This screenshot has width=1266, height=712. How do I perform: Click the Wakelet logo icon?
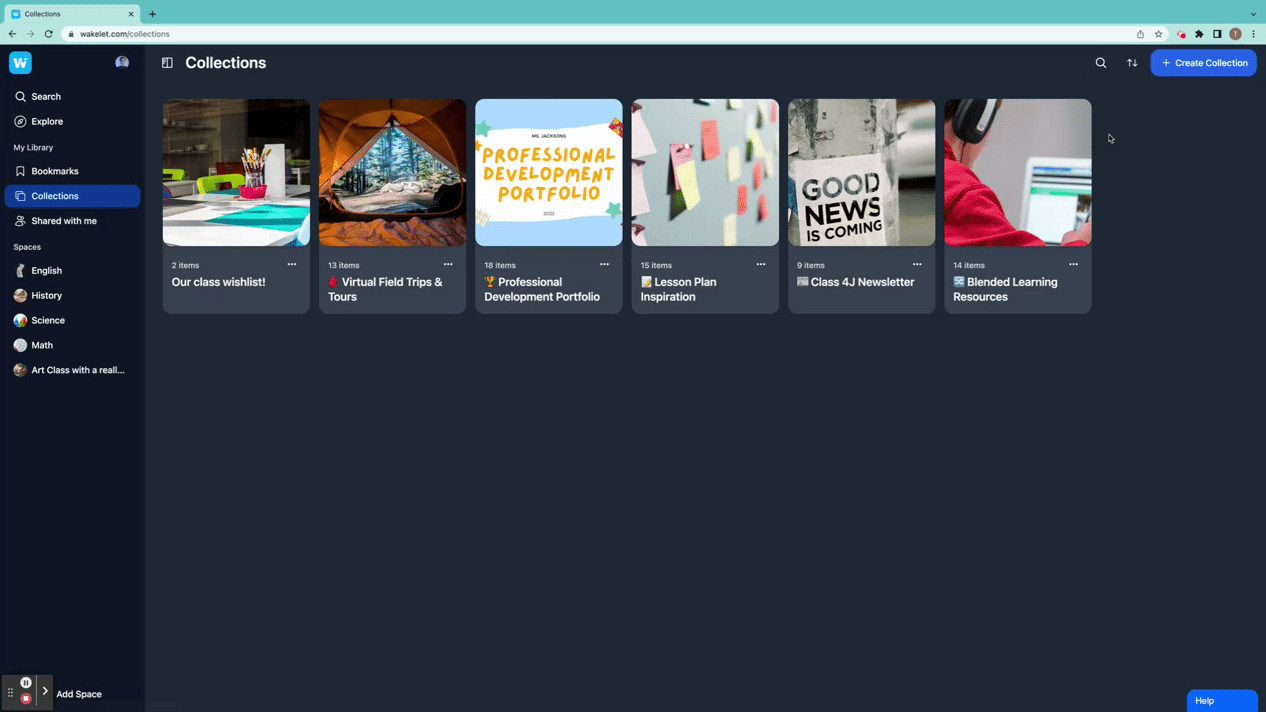(20, 62)
